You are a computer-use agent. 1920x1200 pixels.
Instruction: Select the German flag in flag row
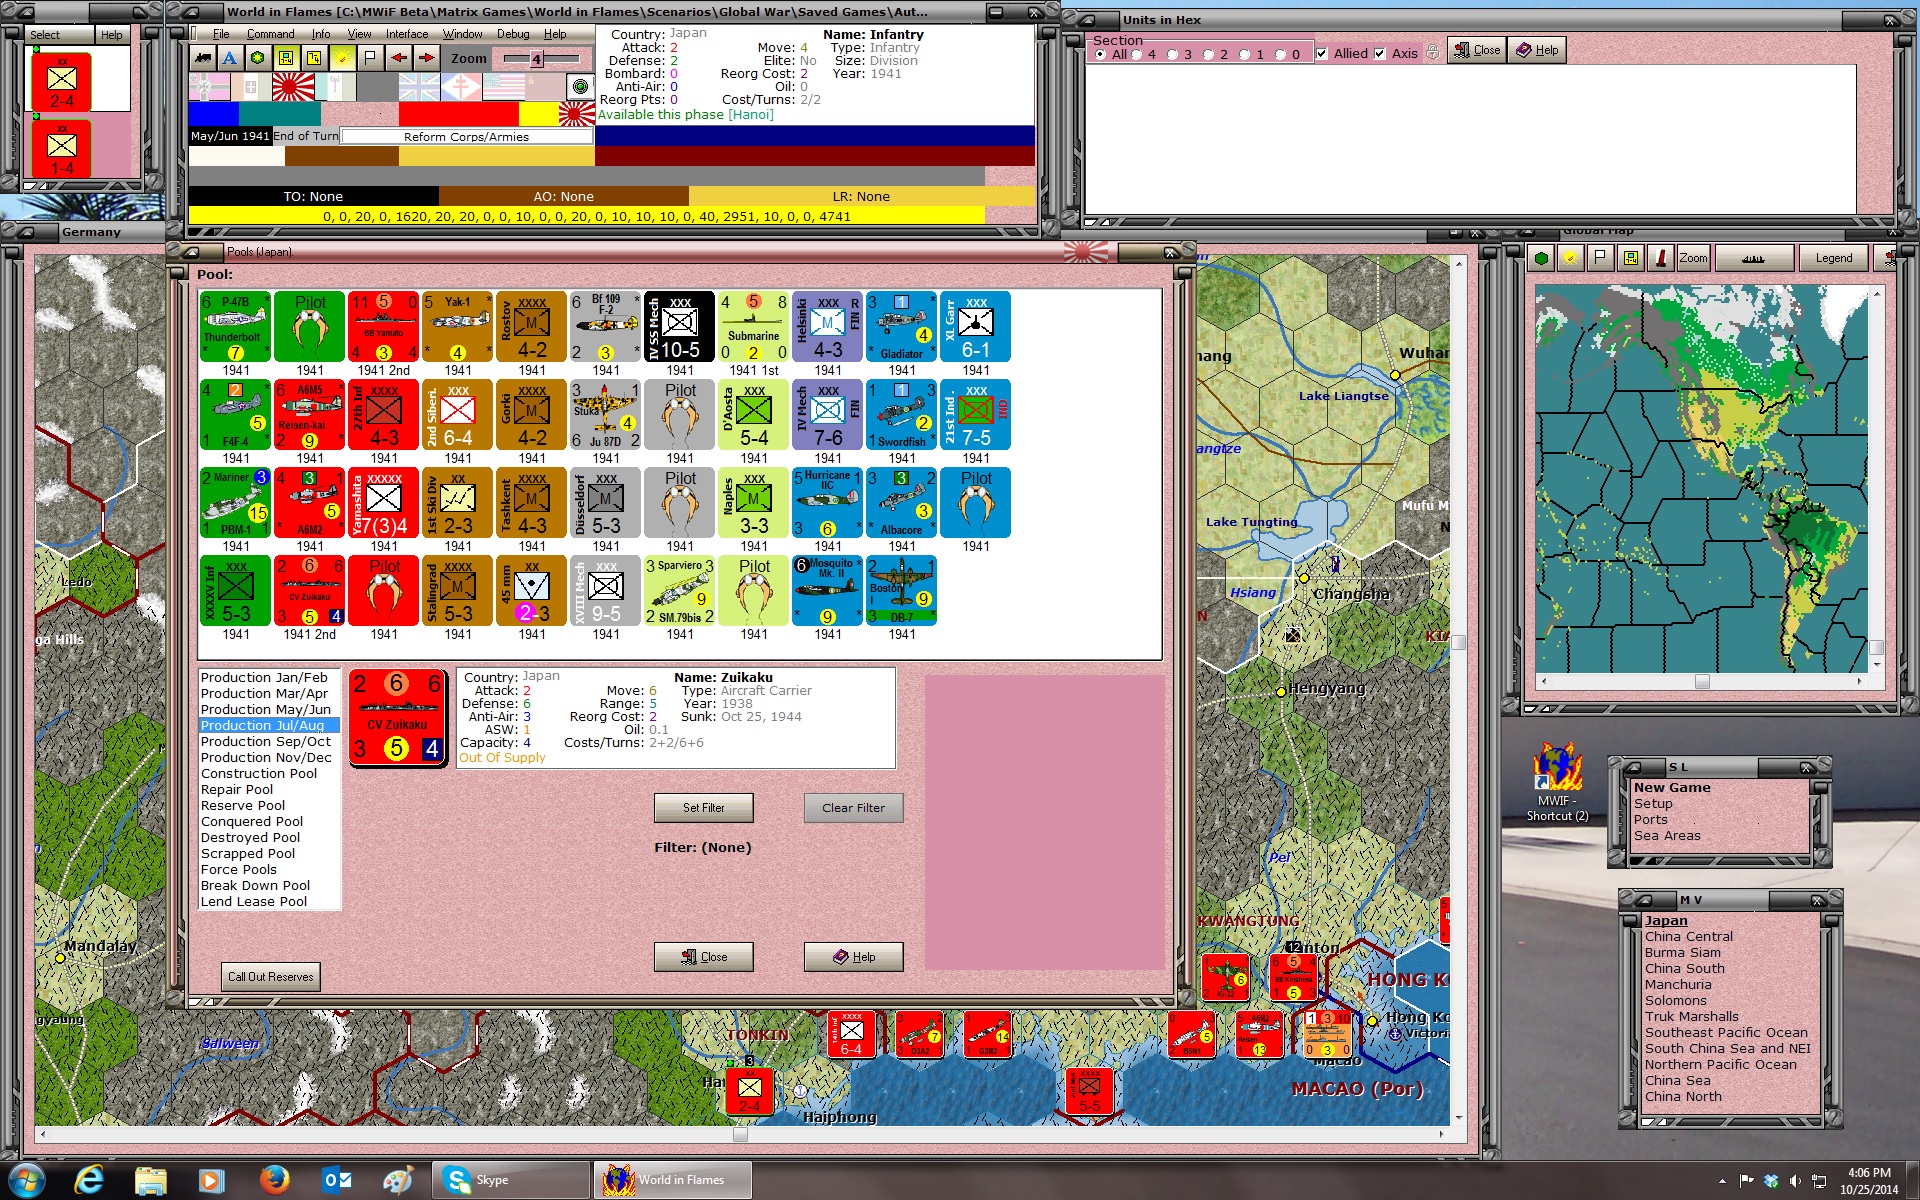point(210,87)
